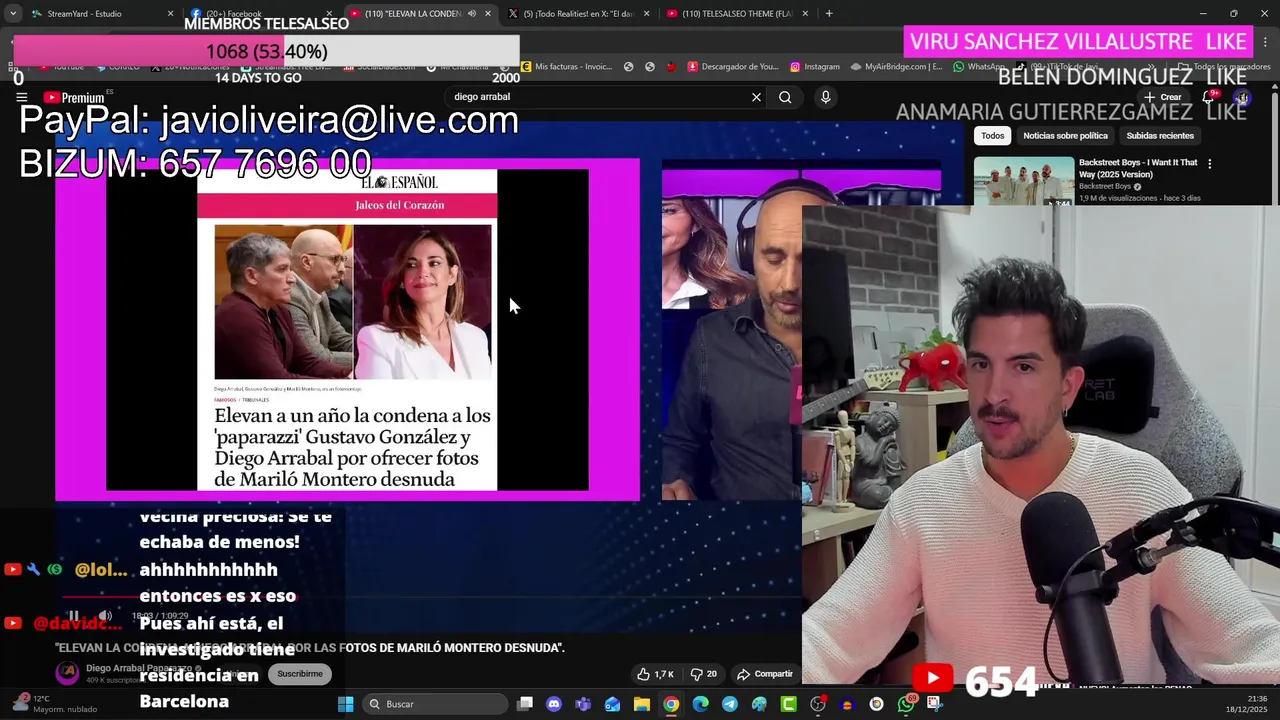Open the Crear video button
The height and width of the screenshot is (720, 1280).
1164,97
